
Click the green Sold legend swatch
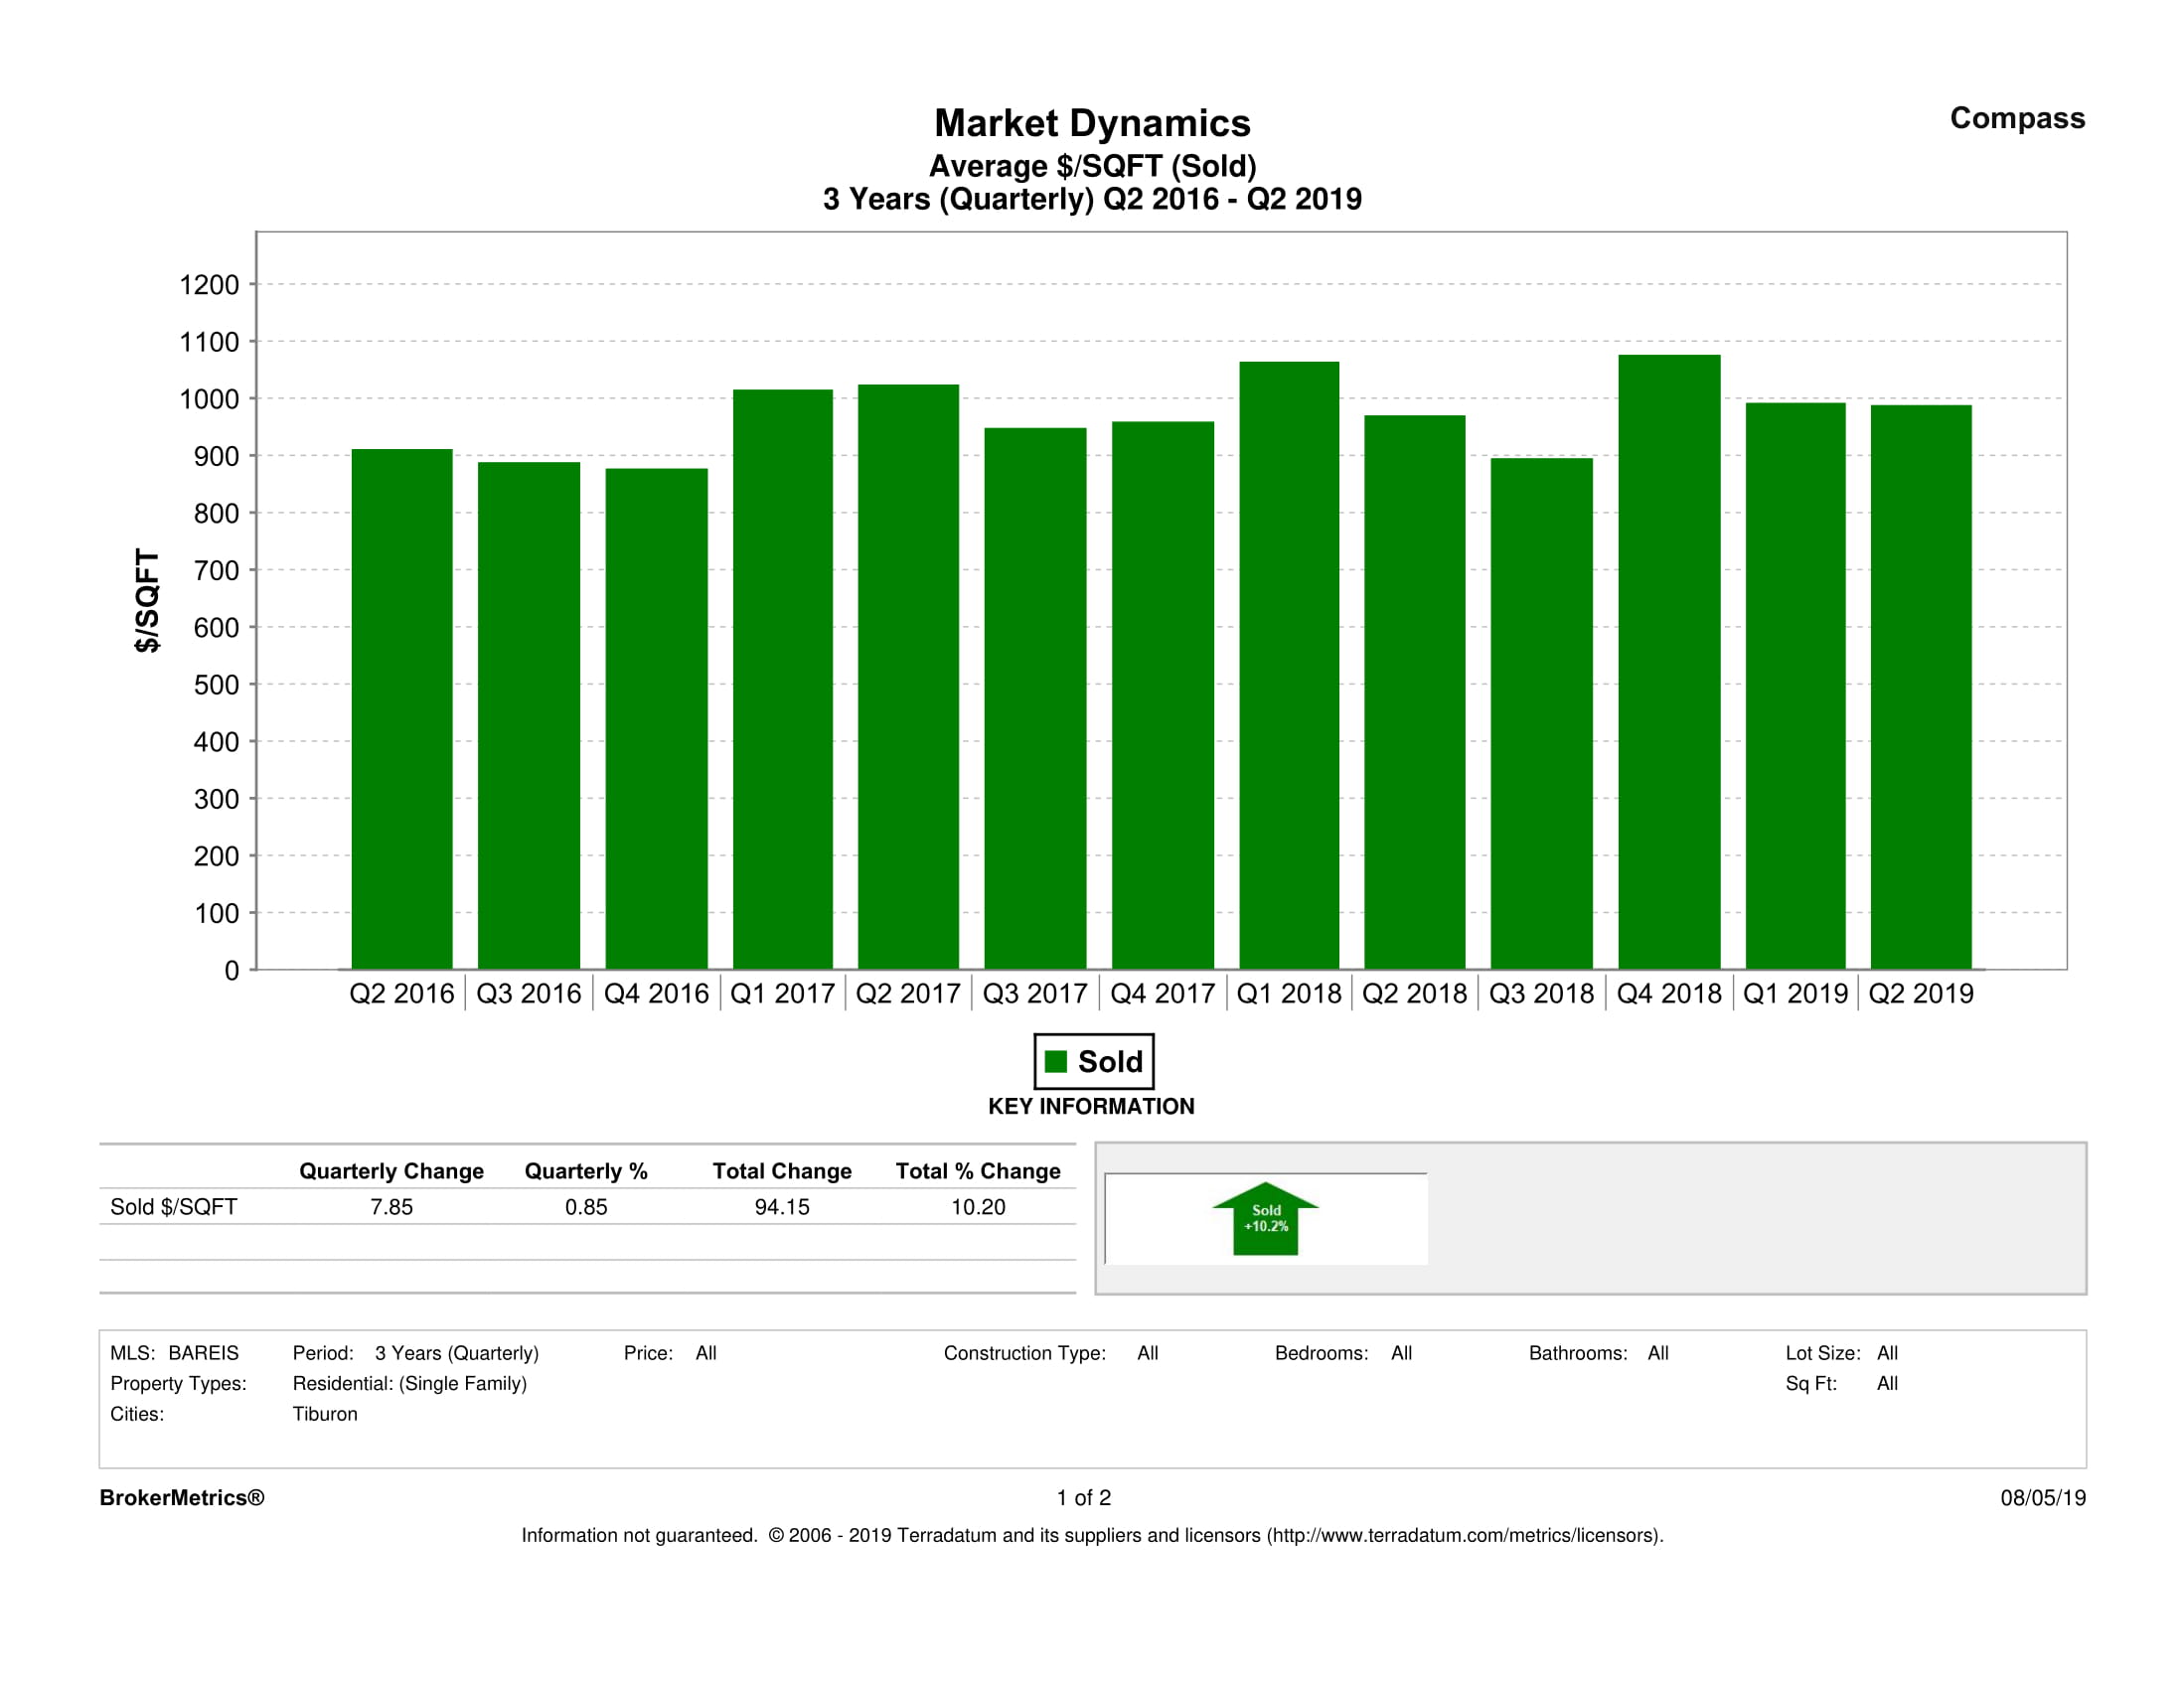tap(1055, 1061)
